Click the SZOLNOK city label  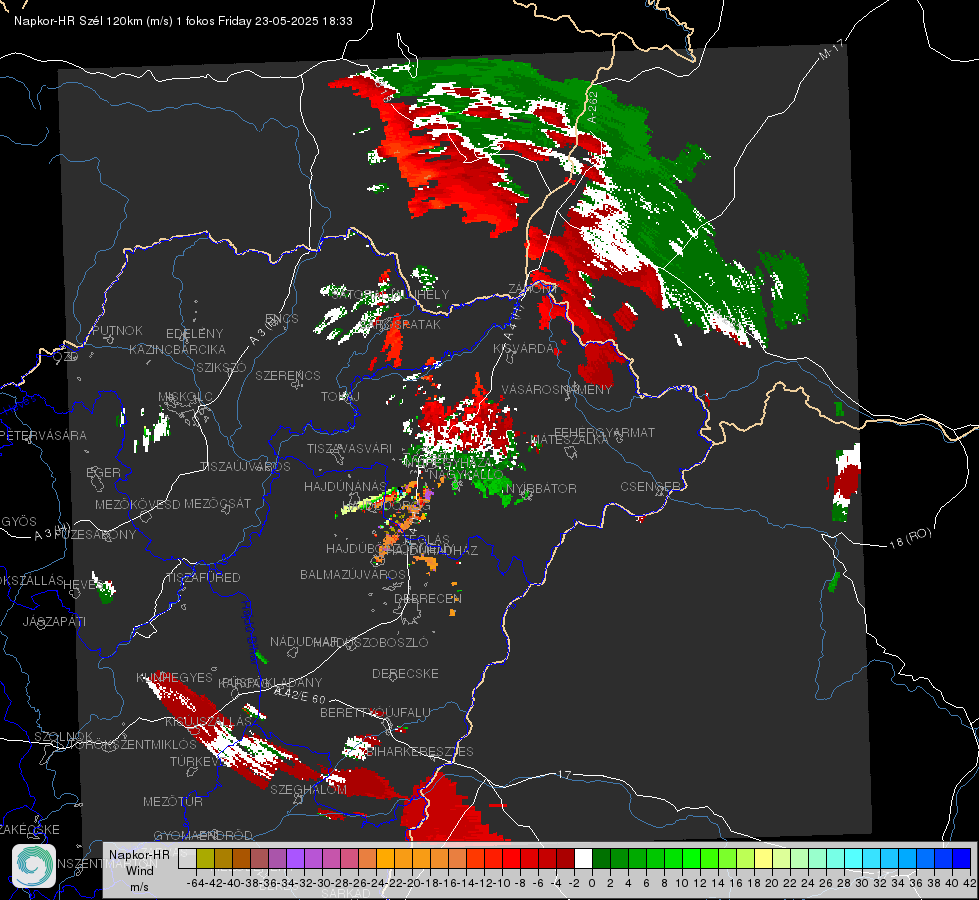click(63, 736)
